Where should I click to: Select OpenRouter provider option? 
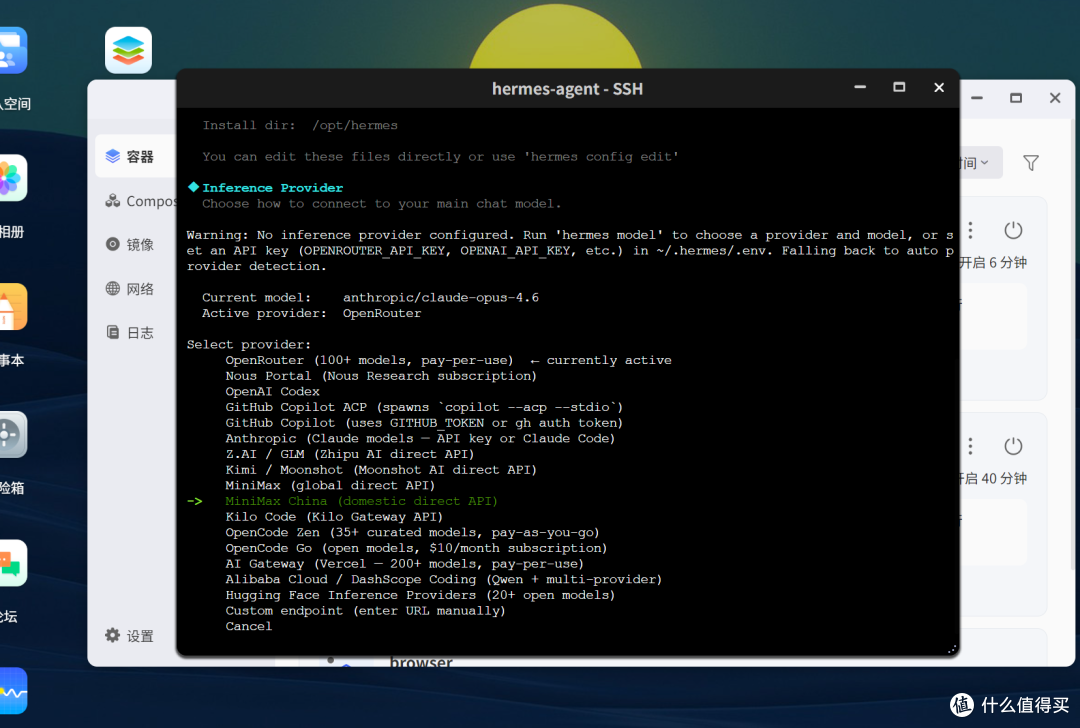click(448, 360)
